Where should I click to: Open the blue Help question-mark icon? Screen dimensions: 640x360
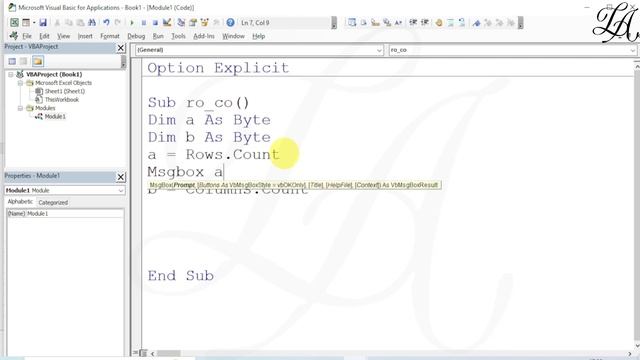(230, 23)
